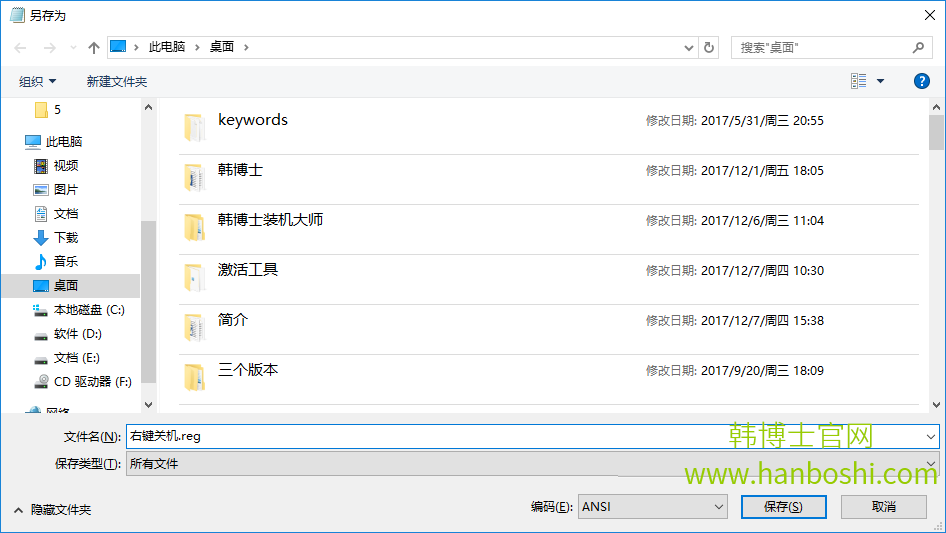
Task: Click the refresh icon beside address bar
Action: tap(709, 47)
